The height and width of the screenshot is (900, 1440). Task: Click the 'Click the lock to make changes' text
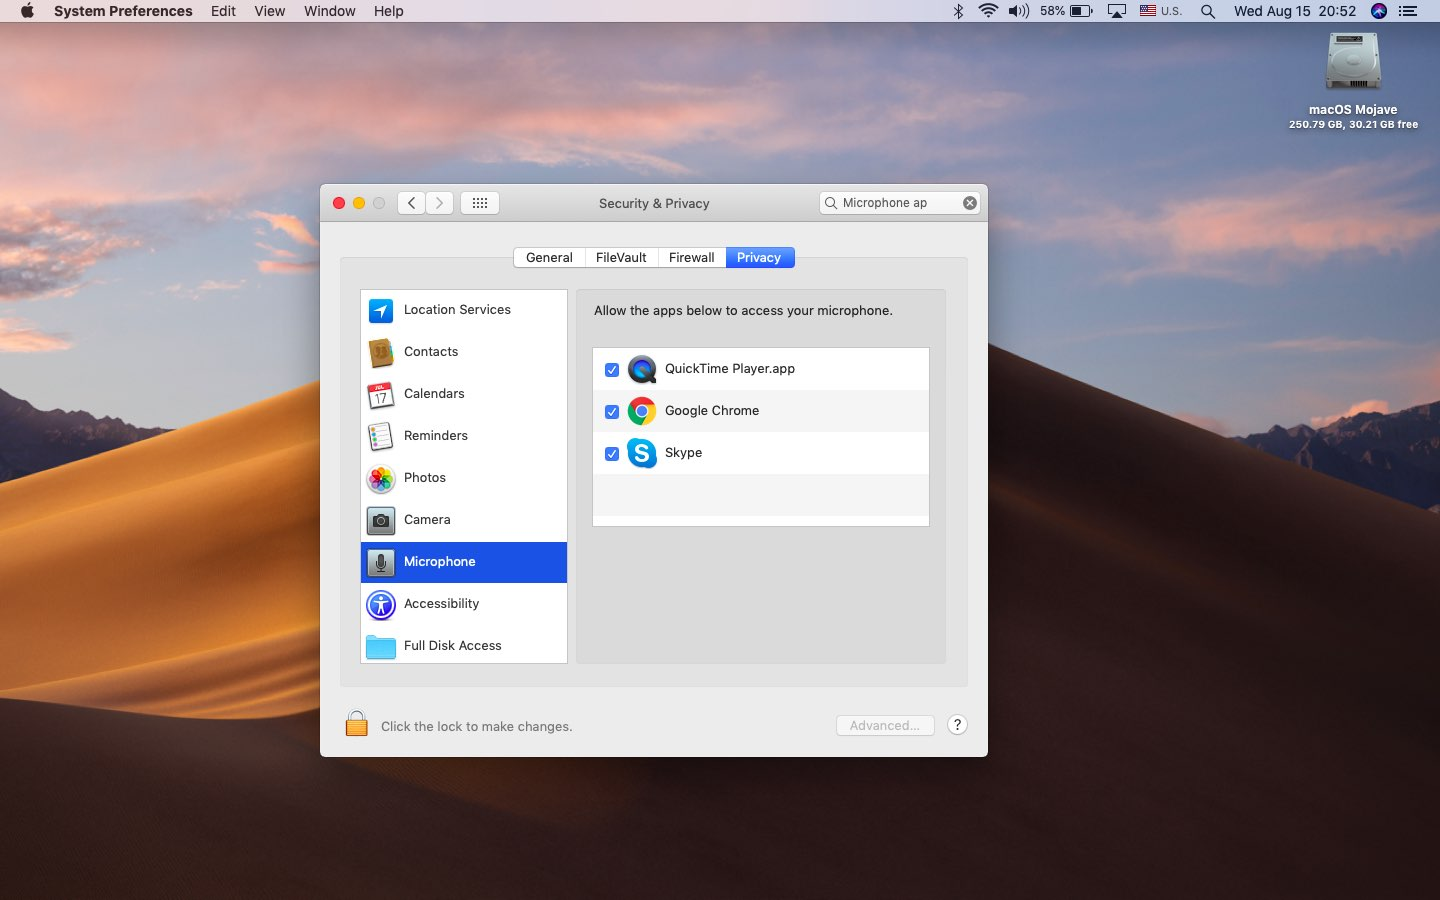(x=477, y=727)
